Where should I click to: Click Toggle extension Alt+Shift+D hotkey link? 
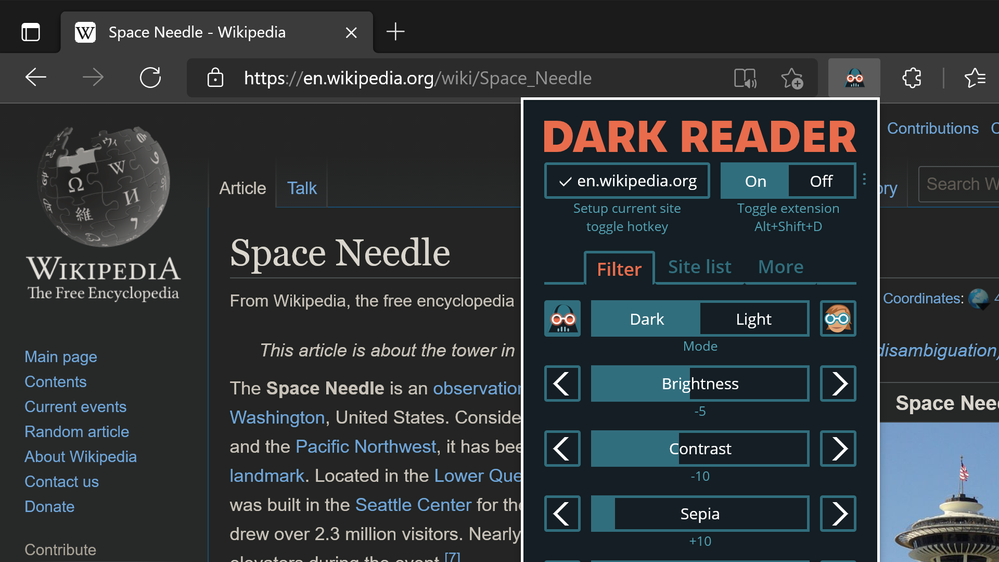click(788, 217)
